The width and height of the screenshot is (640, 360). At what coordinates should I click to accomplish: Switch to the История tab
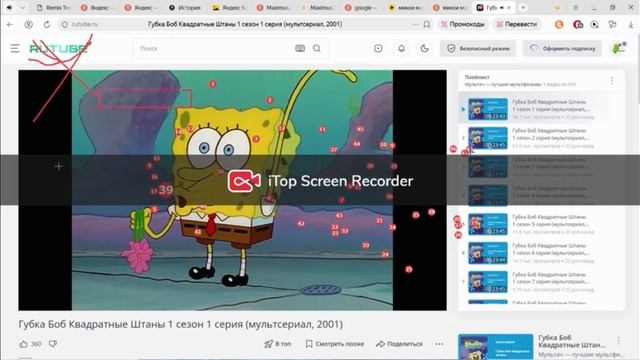(185, 7)
